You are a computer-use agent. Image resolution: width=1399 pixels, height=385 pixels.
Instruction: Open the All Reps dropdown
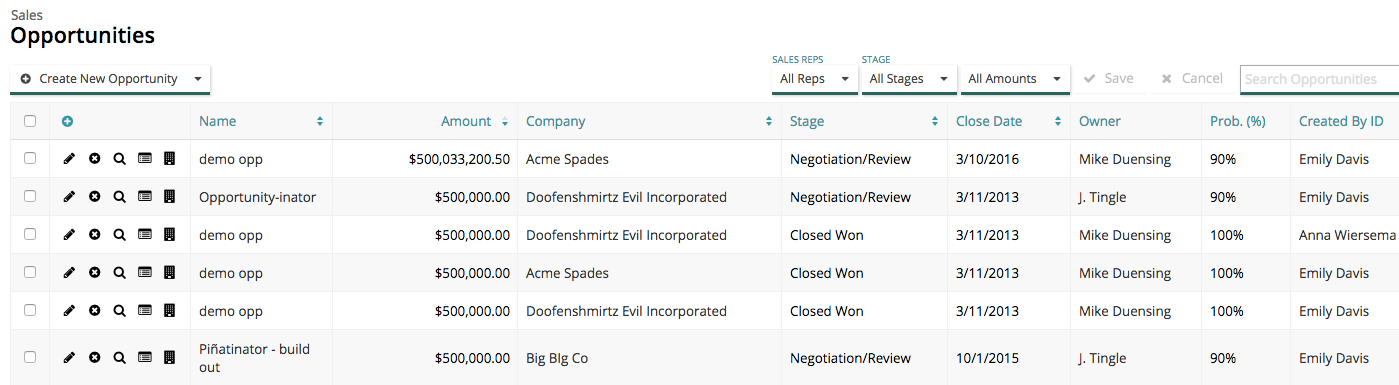click(x=814, y=79)
